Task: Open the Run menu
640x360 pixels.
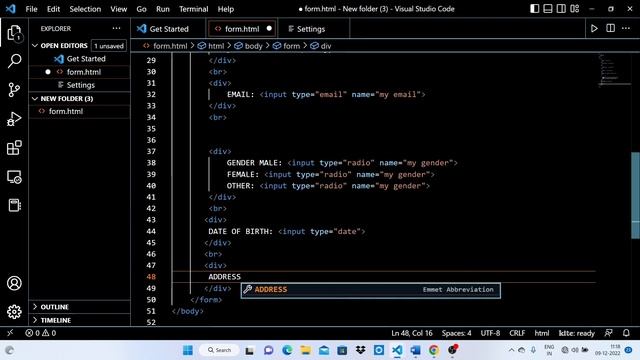Action: coord(162,9)
